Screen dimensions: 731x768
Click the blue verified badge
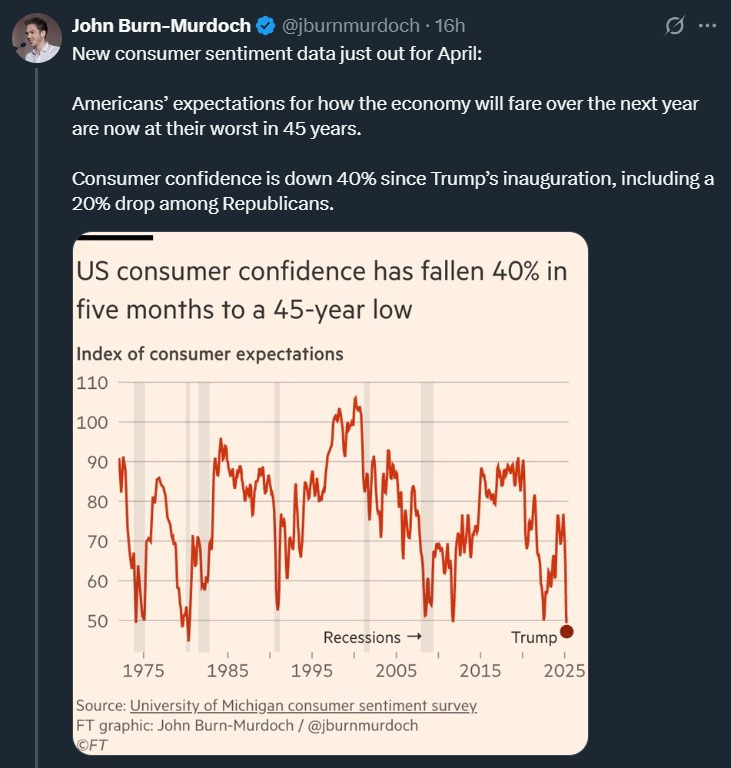pyautogui.click(x=266, y=26)
